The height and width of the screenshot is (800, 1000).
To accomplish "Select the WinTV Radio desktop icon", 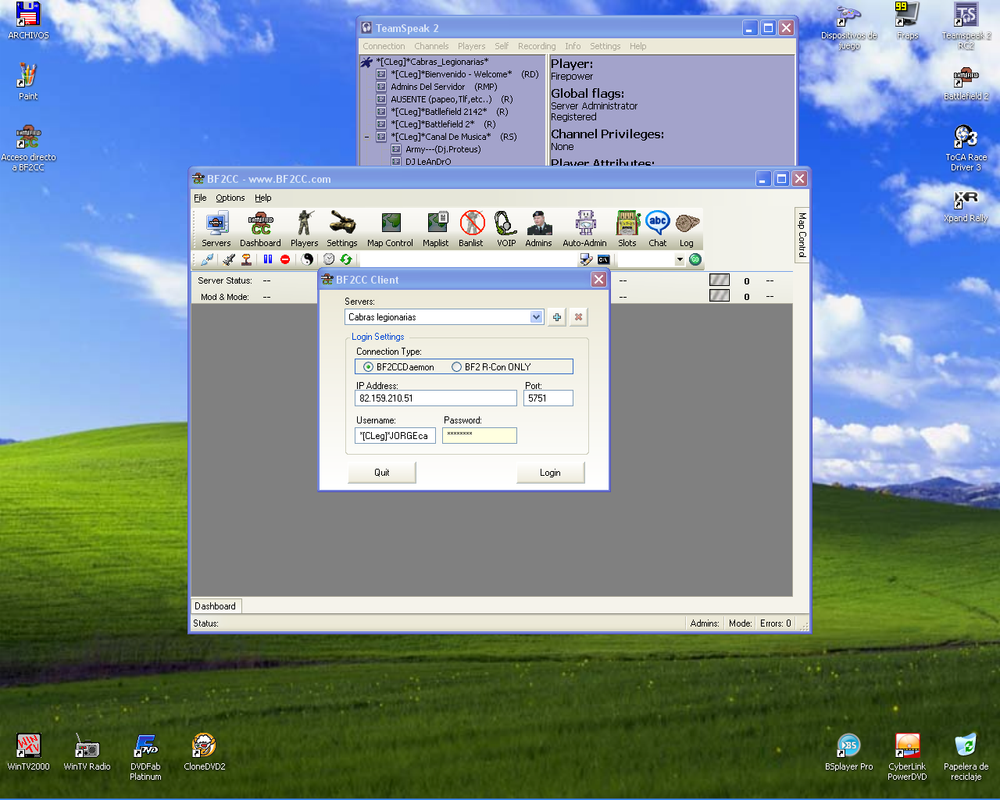I will [x=87, y=752].
